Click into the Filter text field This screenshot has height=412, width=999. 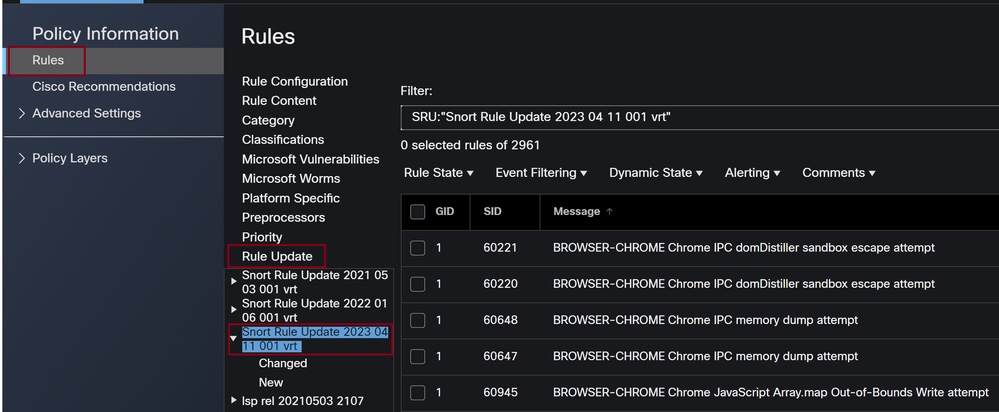click(690, 118)
